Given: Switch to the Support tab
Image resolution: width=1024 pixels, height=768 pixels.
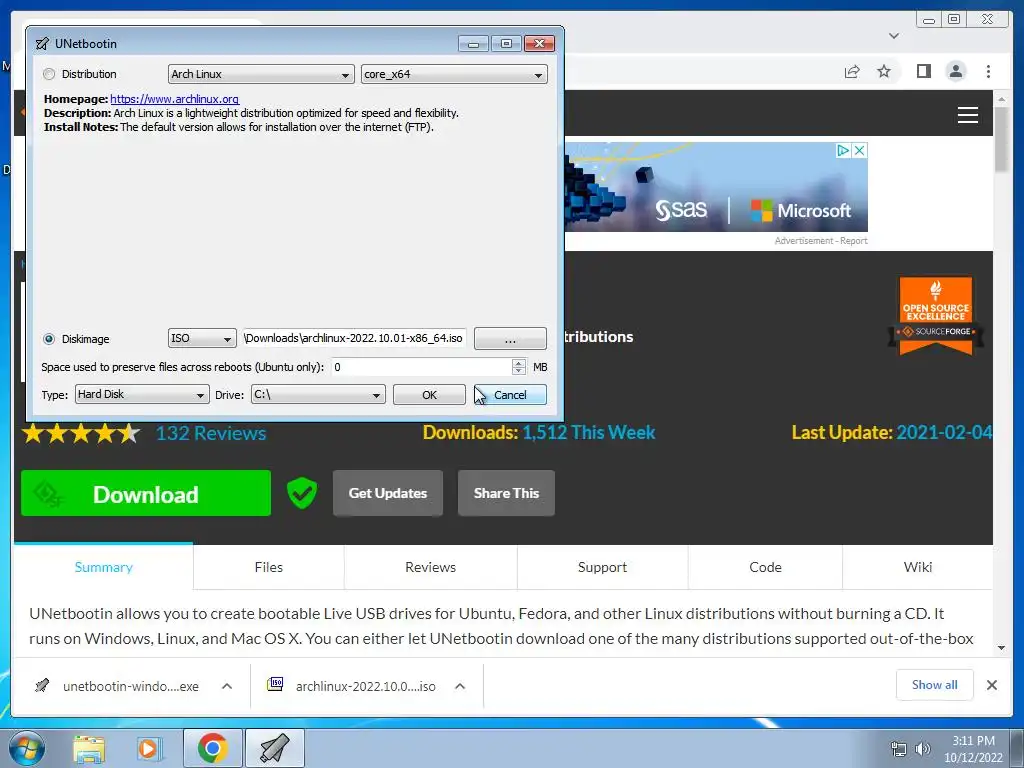Looking at the screenshot, I should (602, 567).
